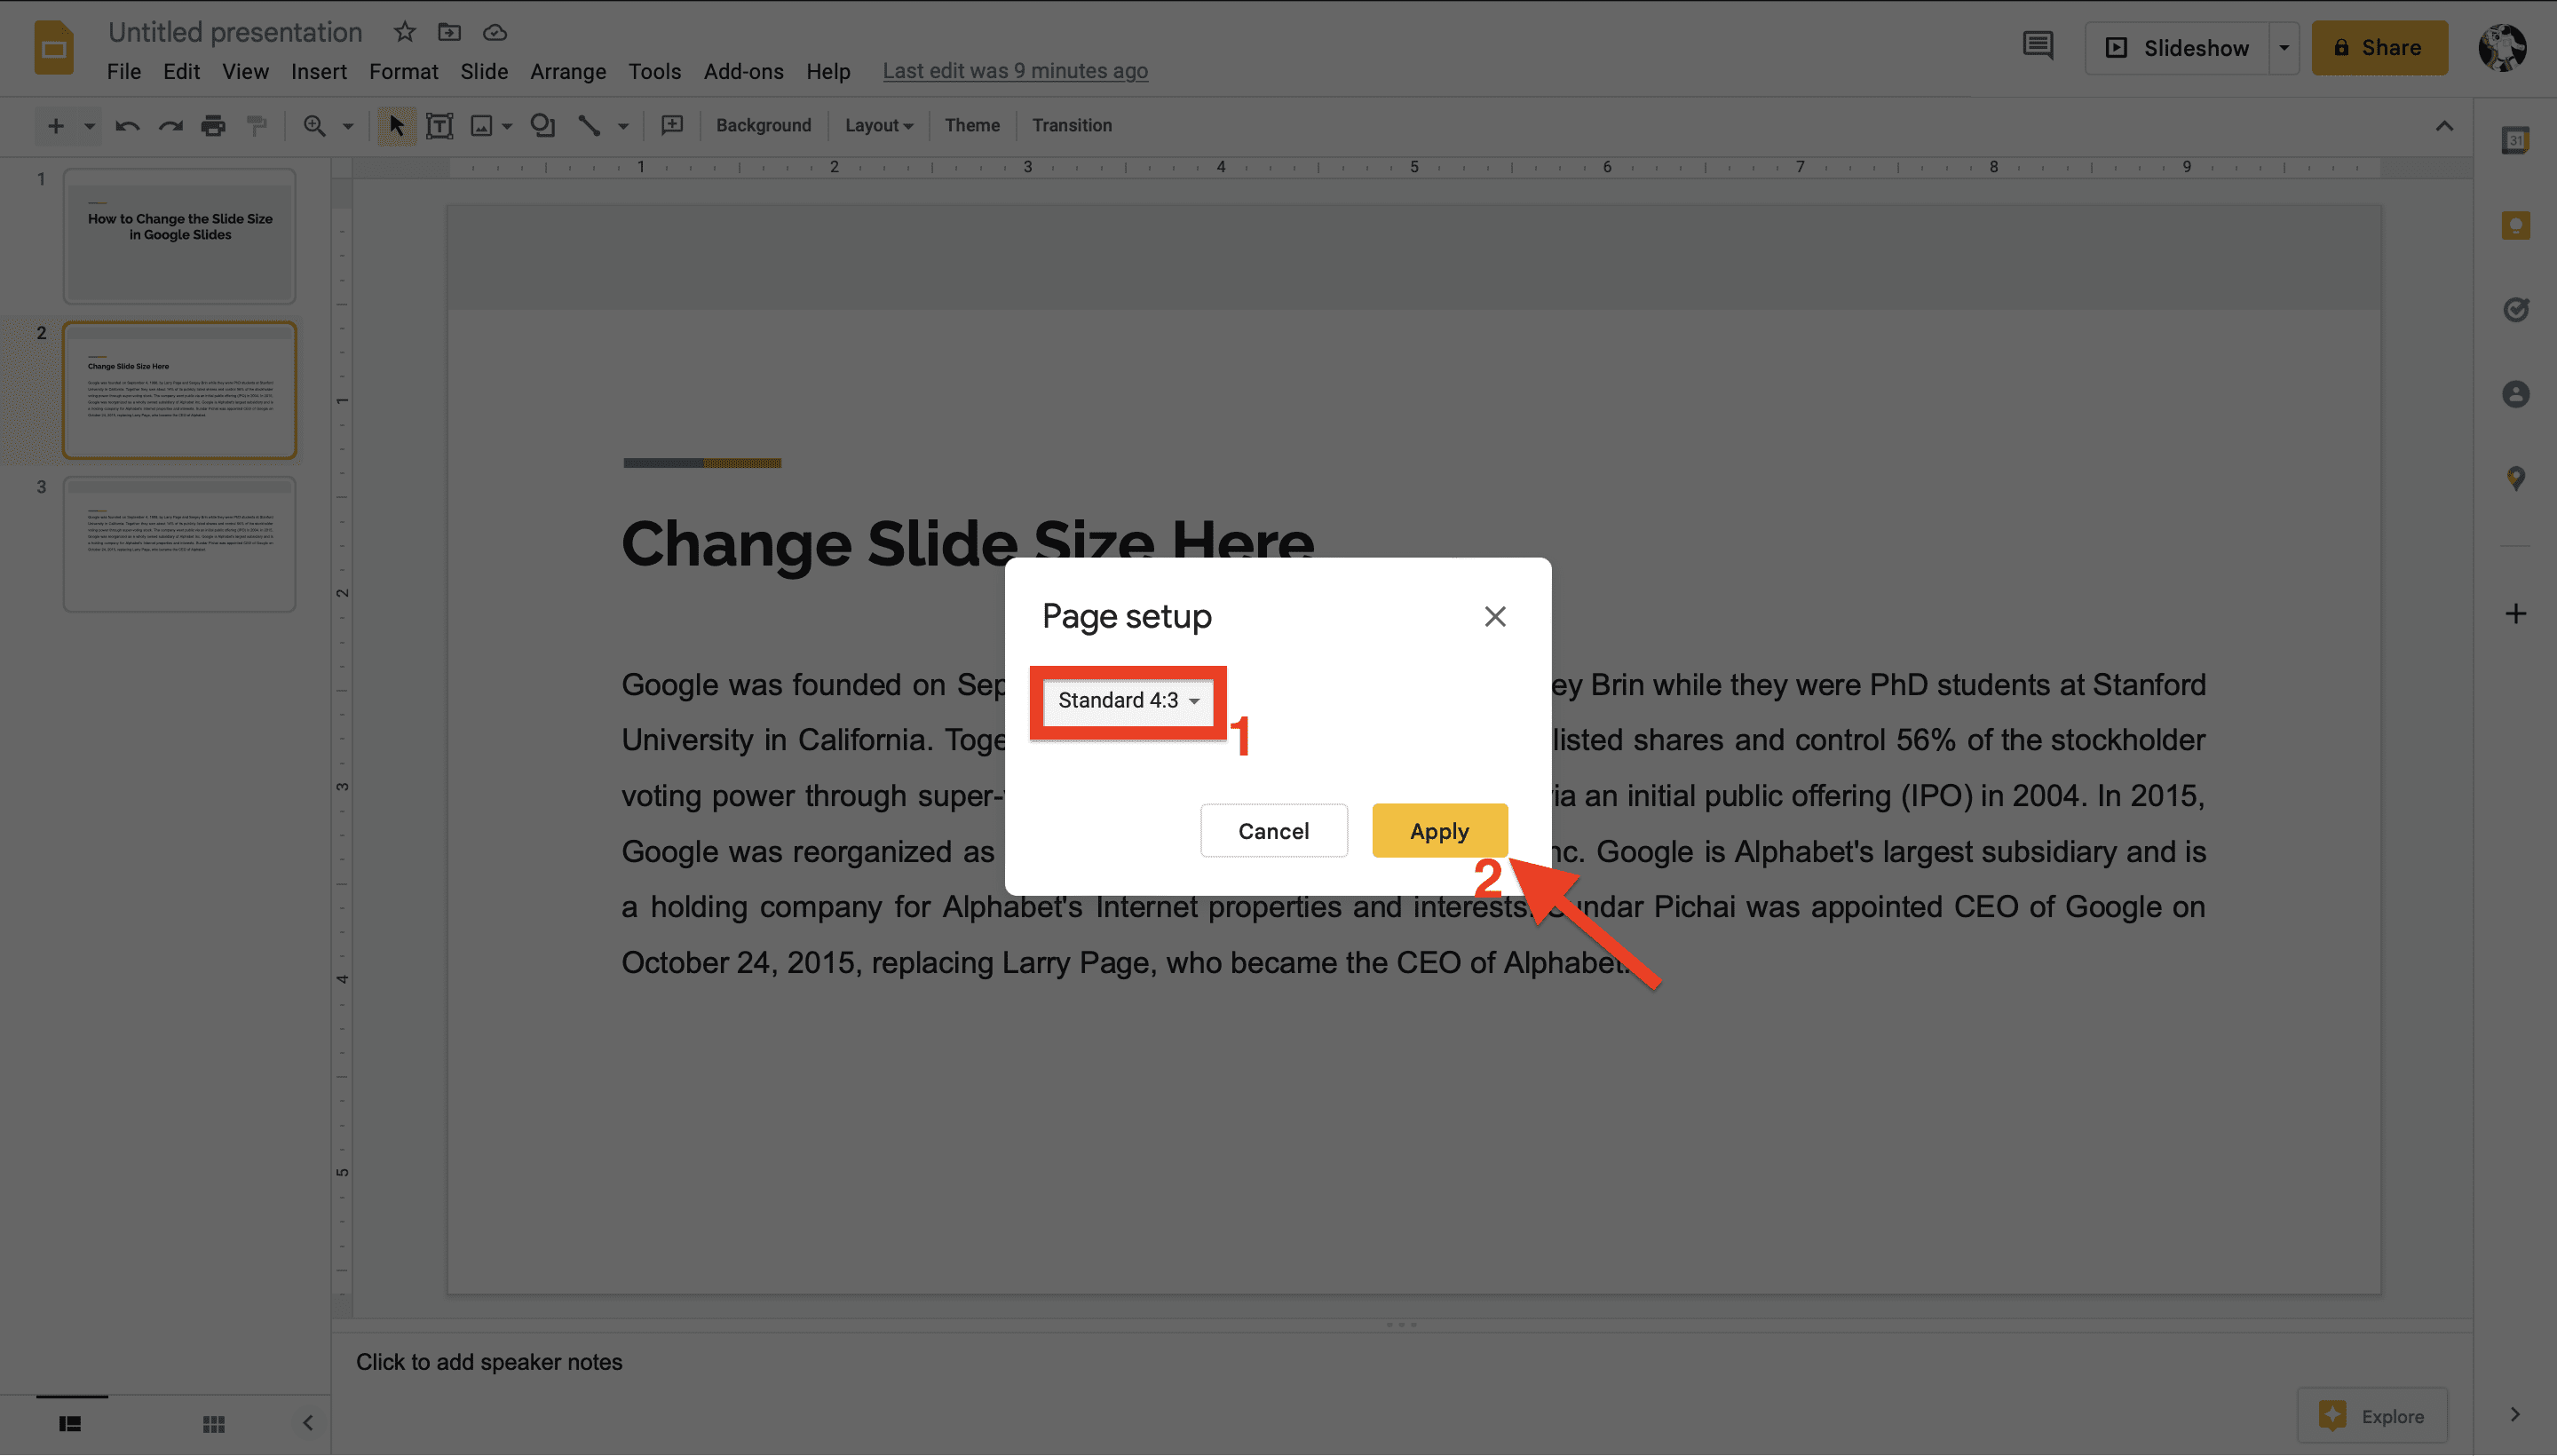Select the text box tool
Image resolution: width=2557 pixels, height=1456 pixels.
click(439, 125)
